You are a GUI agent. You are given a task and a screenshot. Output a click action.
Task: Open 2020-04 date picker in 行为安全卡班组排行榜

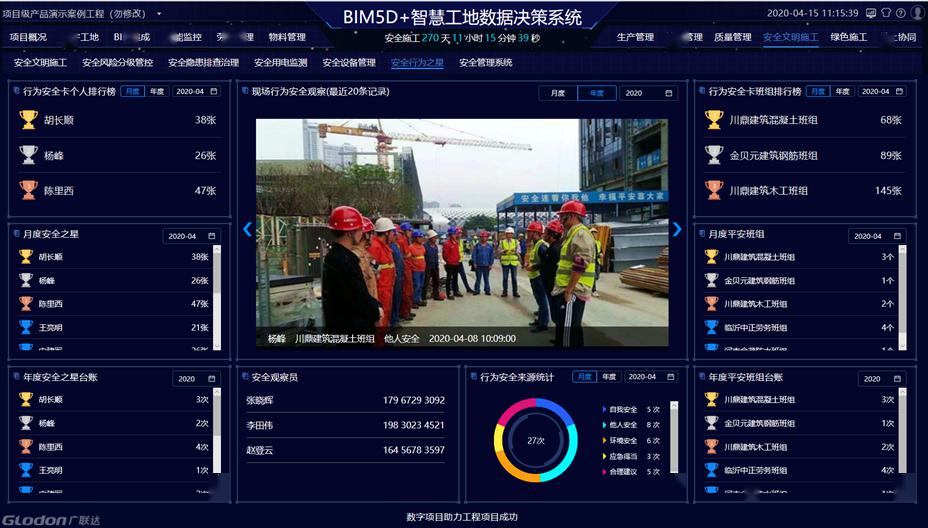click(x=881, y=91)
